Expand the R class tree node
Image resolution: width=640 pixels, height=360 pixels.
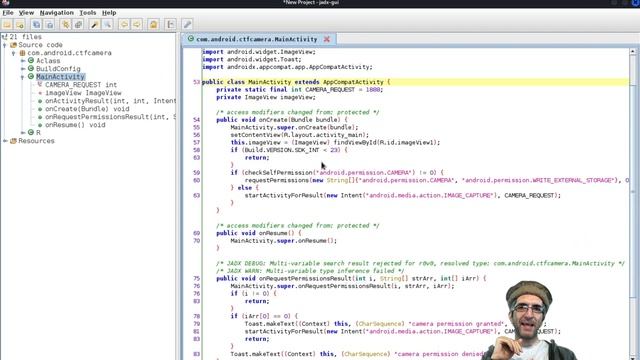pos(23,133)
